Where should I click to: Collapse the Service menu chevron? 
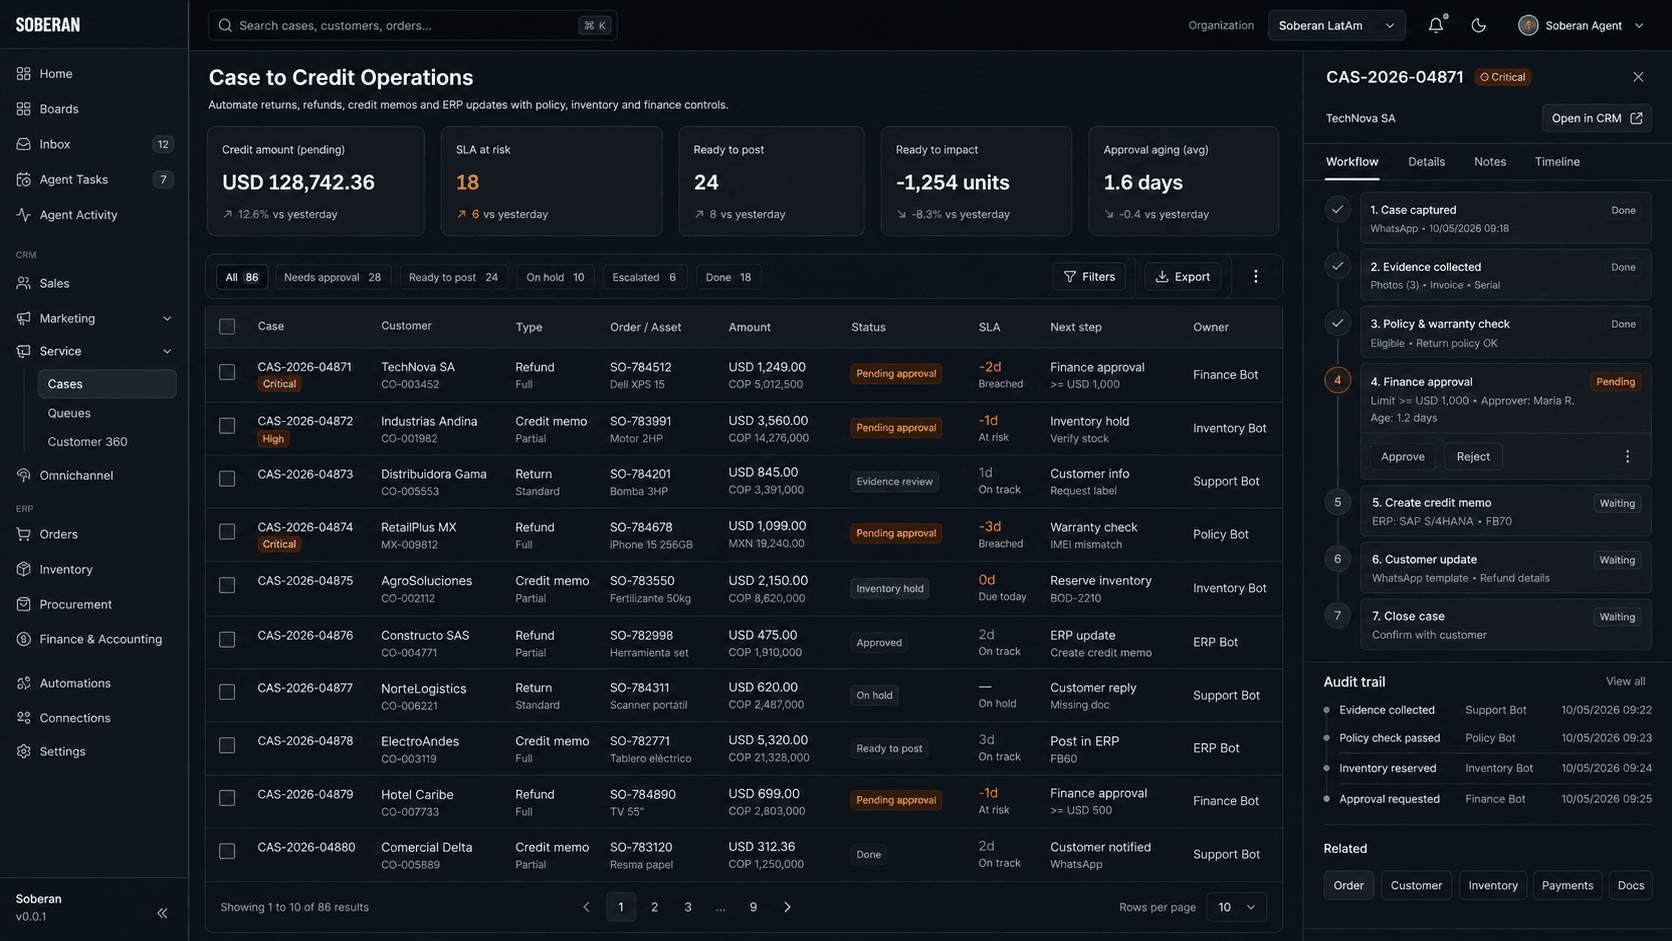pos(167,352)
